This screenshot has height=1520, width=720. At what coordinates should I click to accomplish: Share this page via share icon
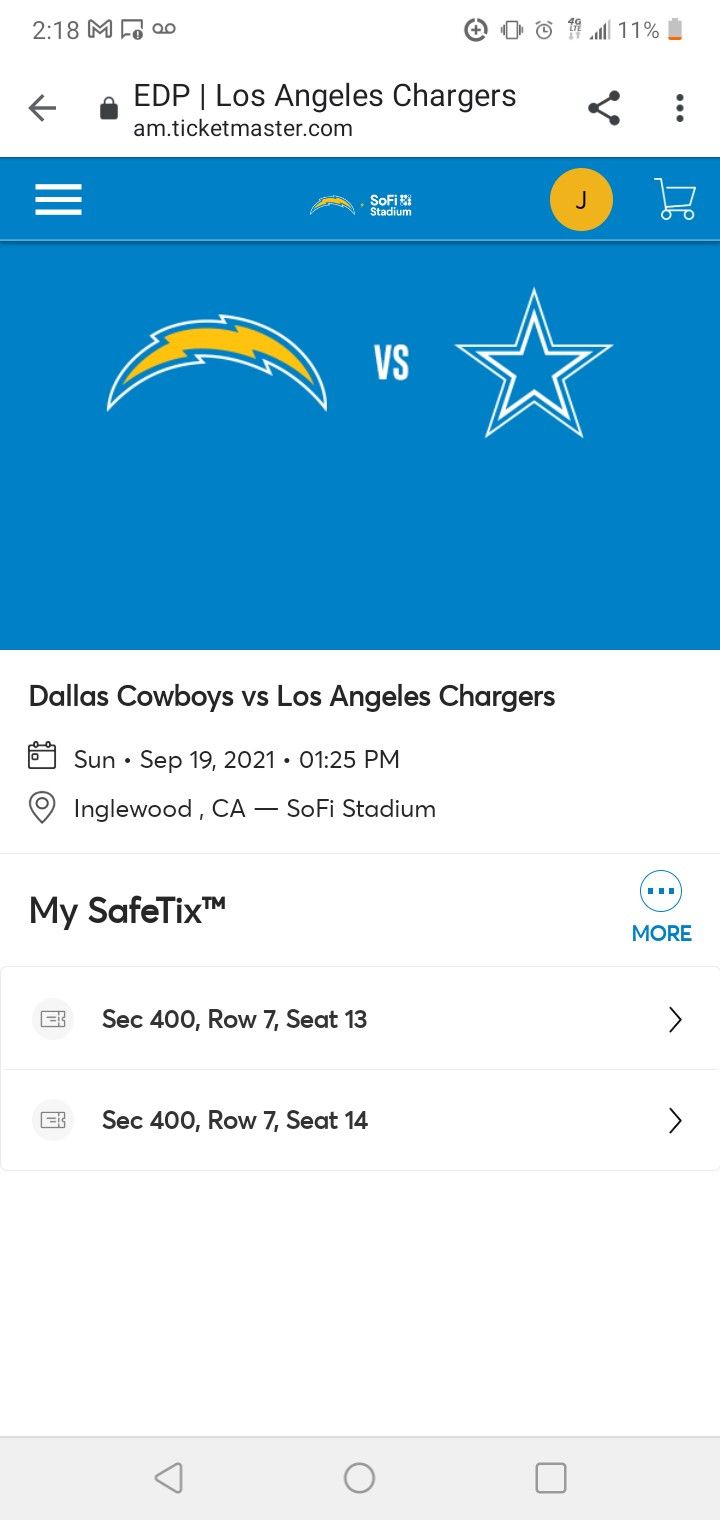(x=603, y=108)
